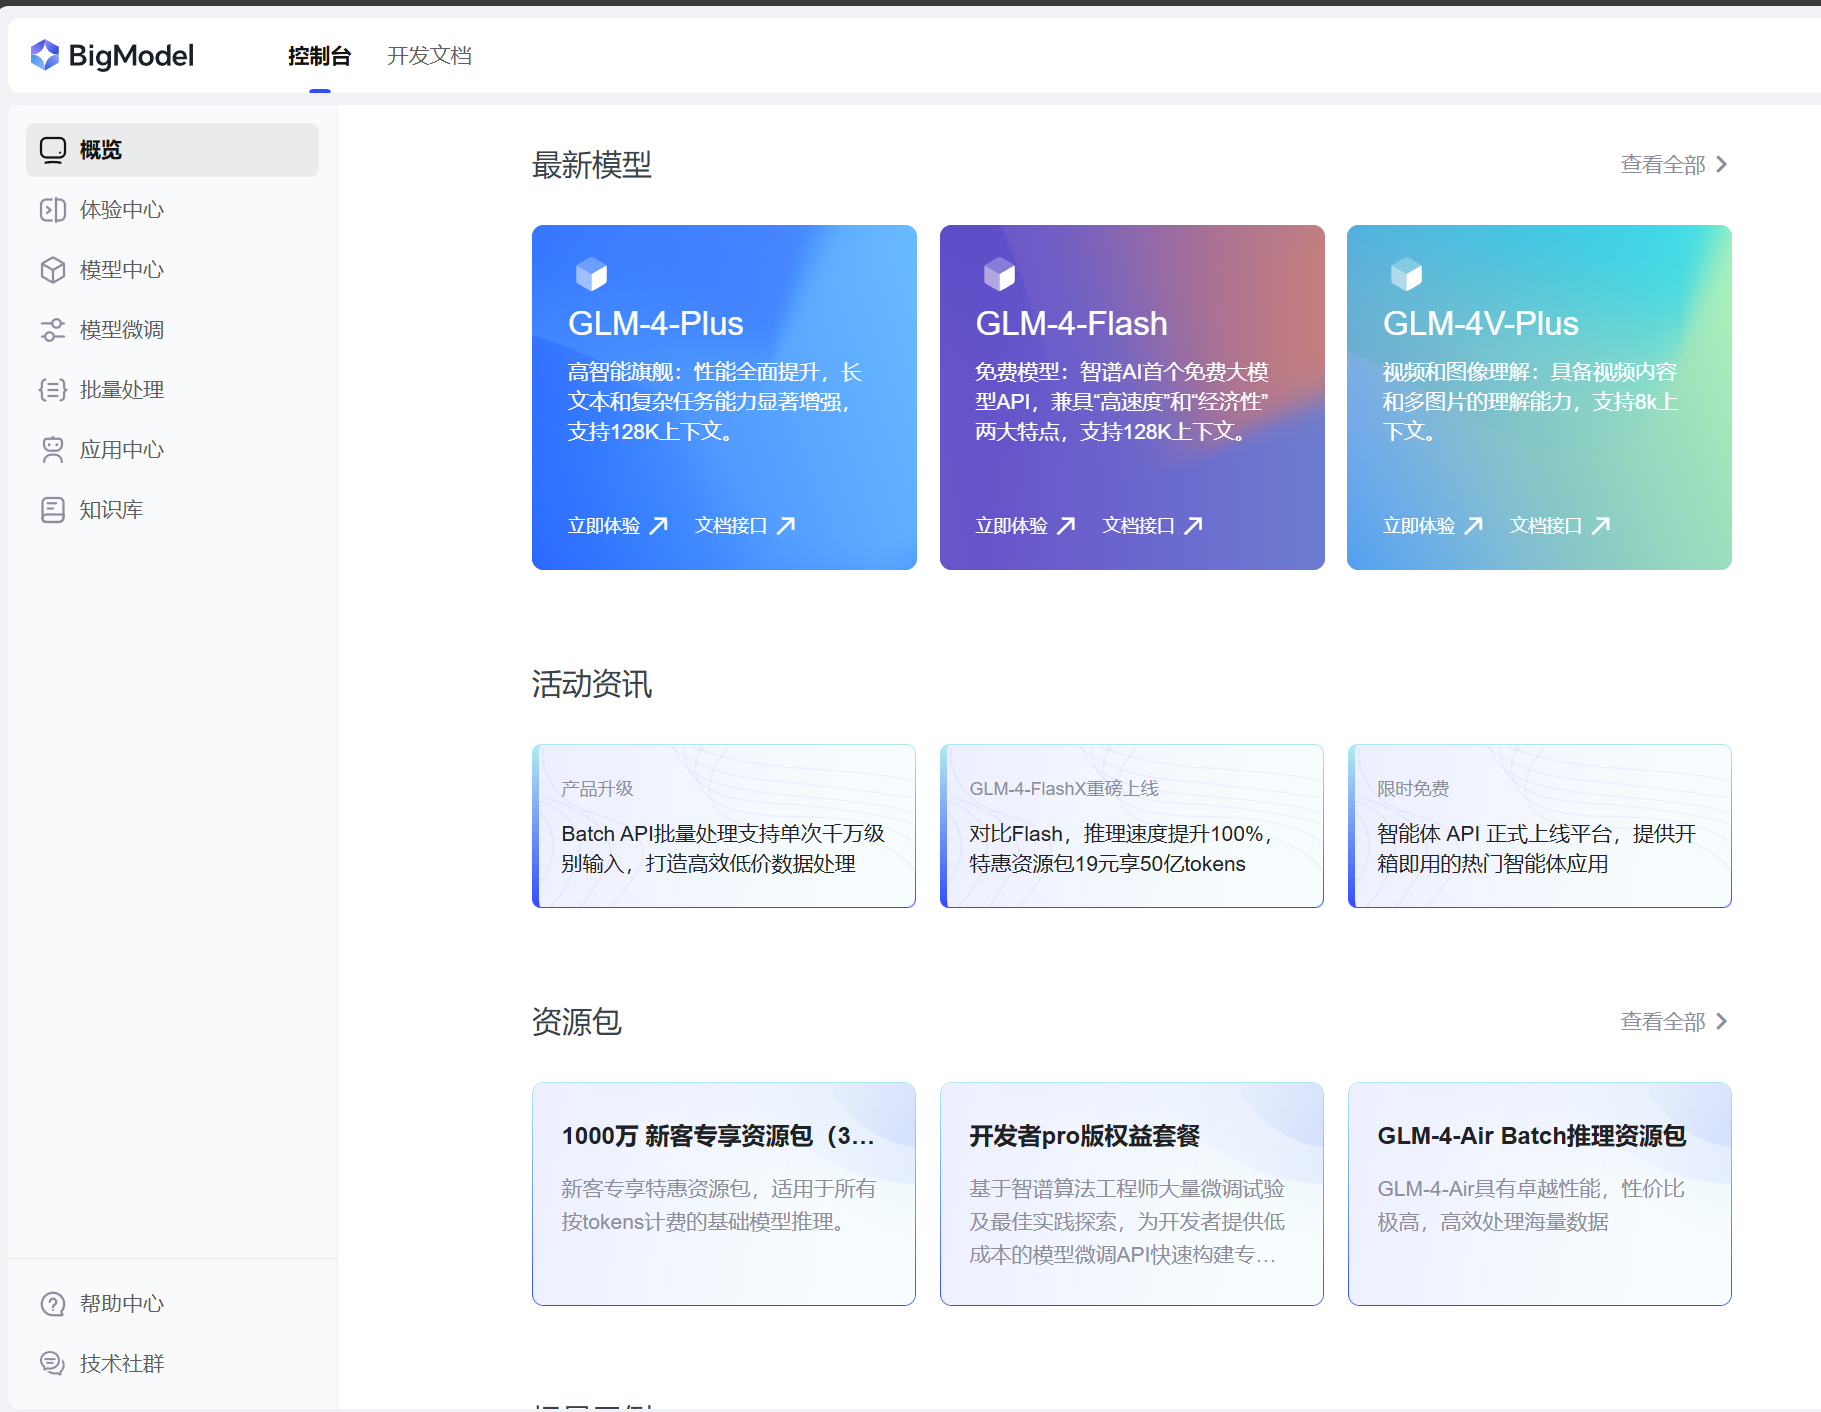Click the 立即体验 arrow in GLM-4-Flash card
Image resolution: width=1821 pixels, height=1412 pixels.
1067,525
